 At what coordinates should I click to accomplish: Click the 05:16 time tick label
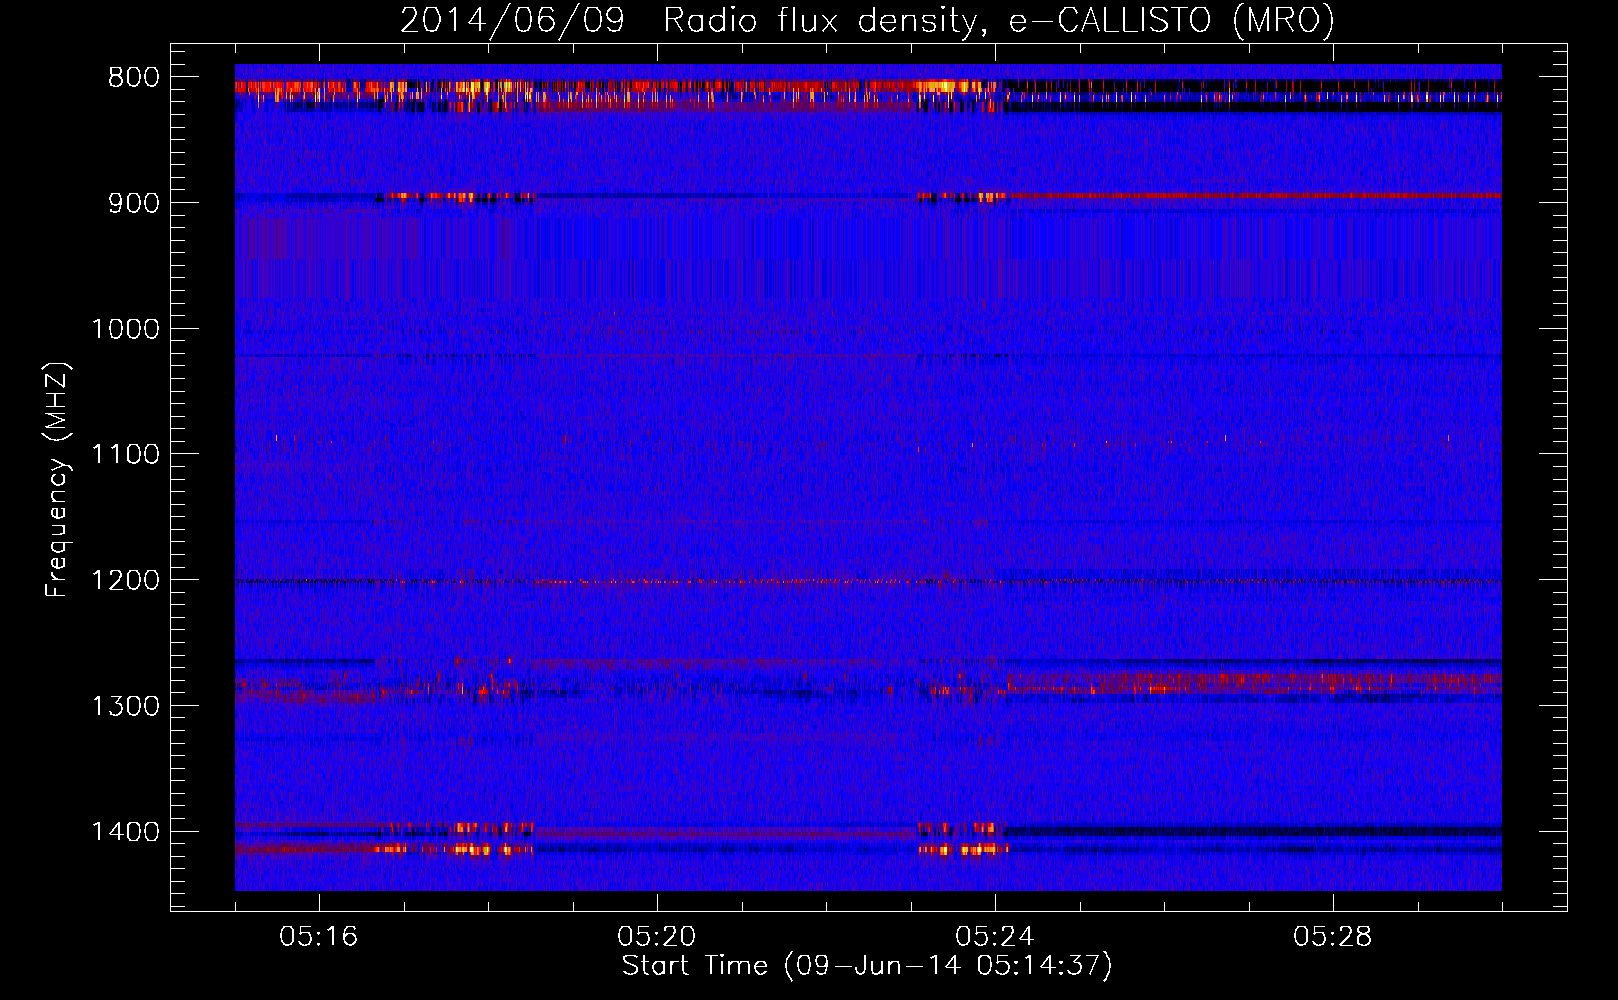319,937
